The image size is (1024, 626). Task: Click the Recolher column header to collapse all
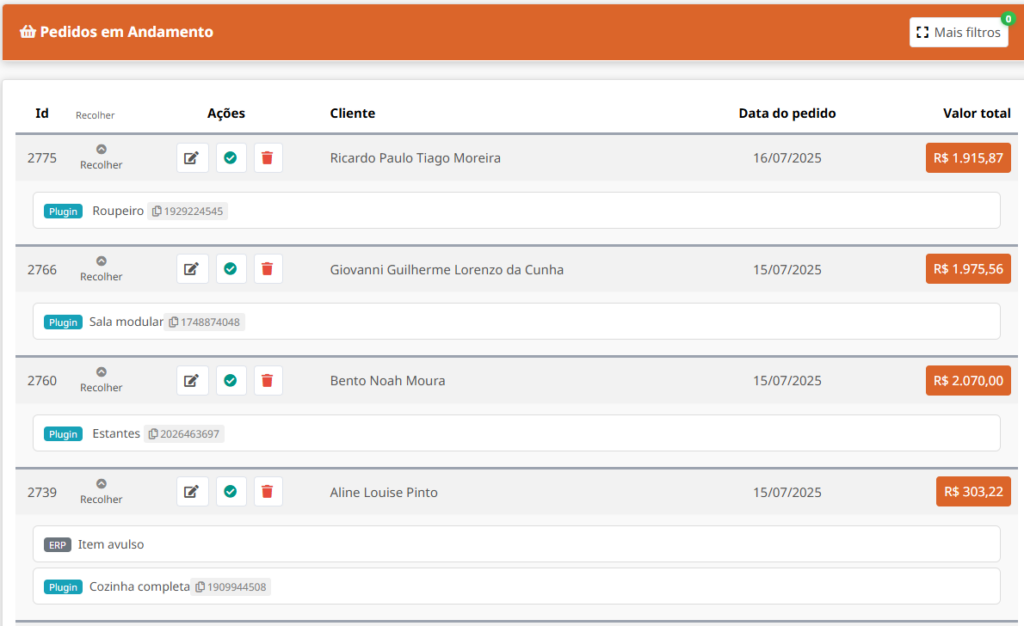point(95,115)
